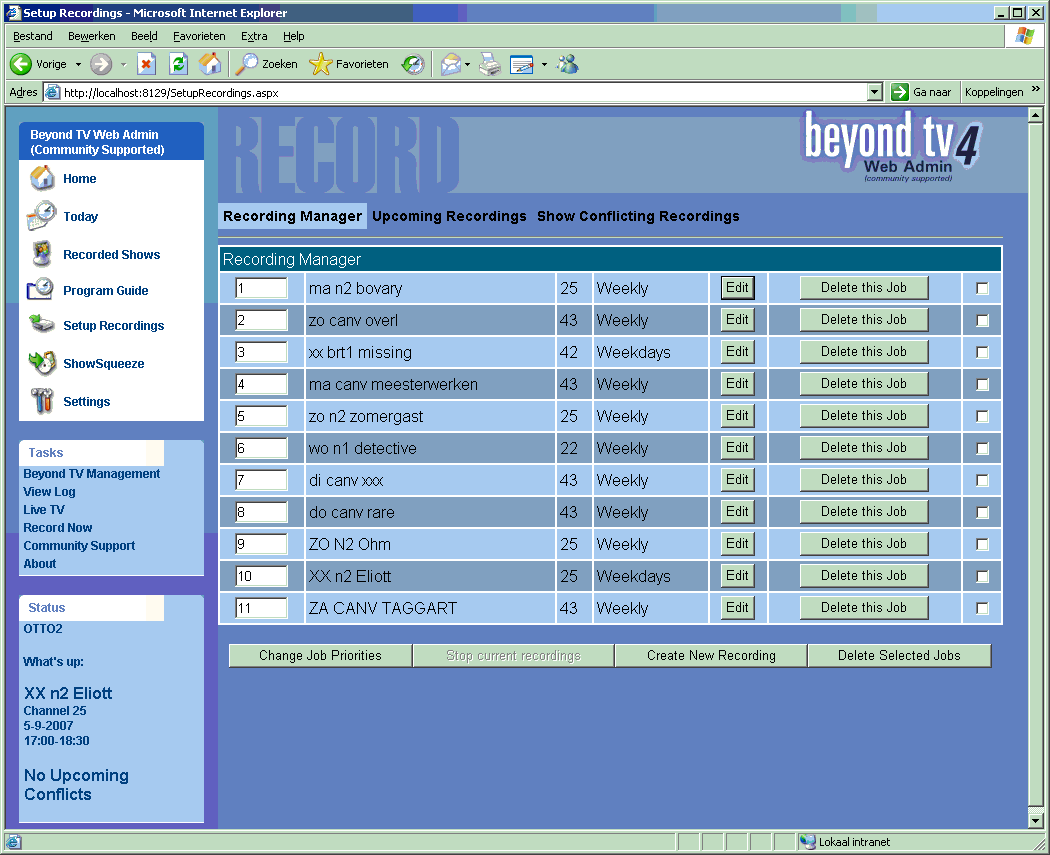Screen dimensions: 1050x855
Task: Expand the Koppelingen chevron
Action: pos(1036,88)
